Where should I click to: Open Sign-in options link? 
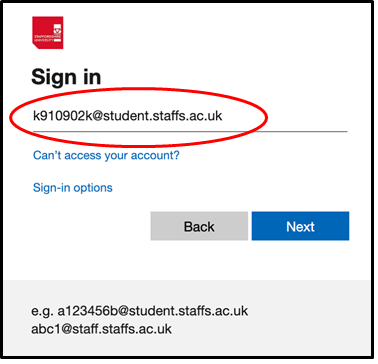[73, 190]
